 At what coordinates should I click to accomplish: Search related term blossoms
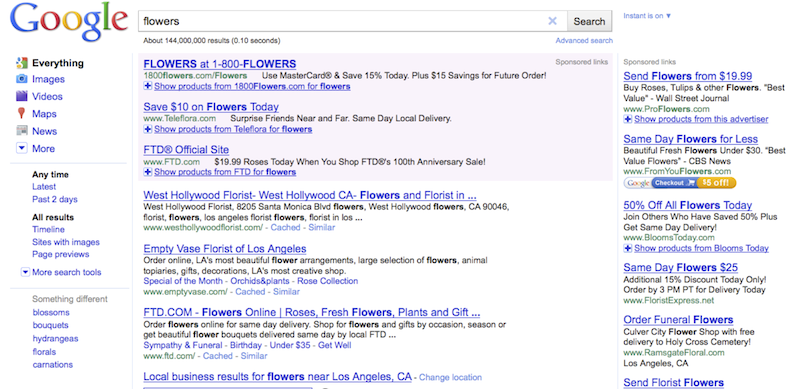pyautogui.click(x=51, y=312)
